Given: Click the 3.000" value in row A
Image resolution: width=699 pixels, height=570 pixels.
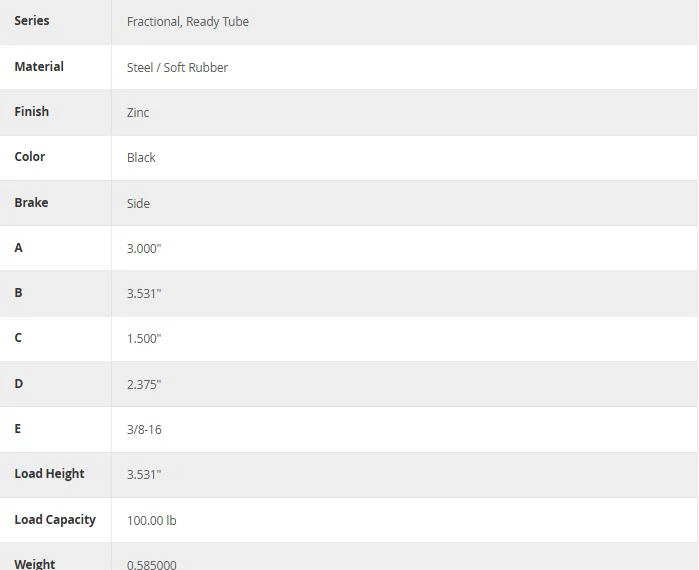Looking at the screenshot, I should click(144, 248).
